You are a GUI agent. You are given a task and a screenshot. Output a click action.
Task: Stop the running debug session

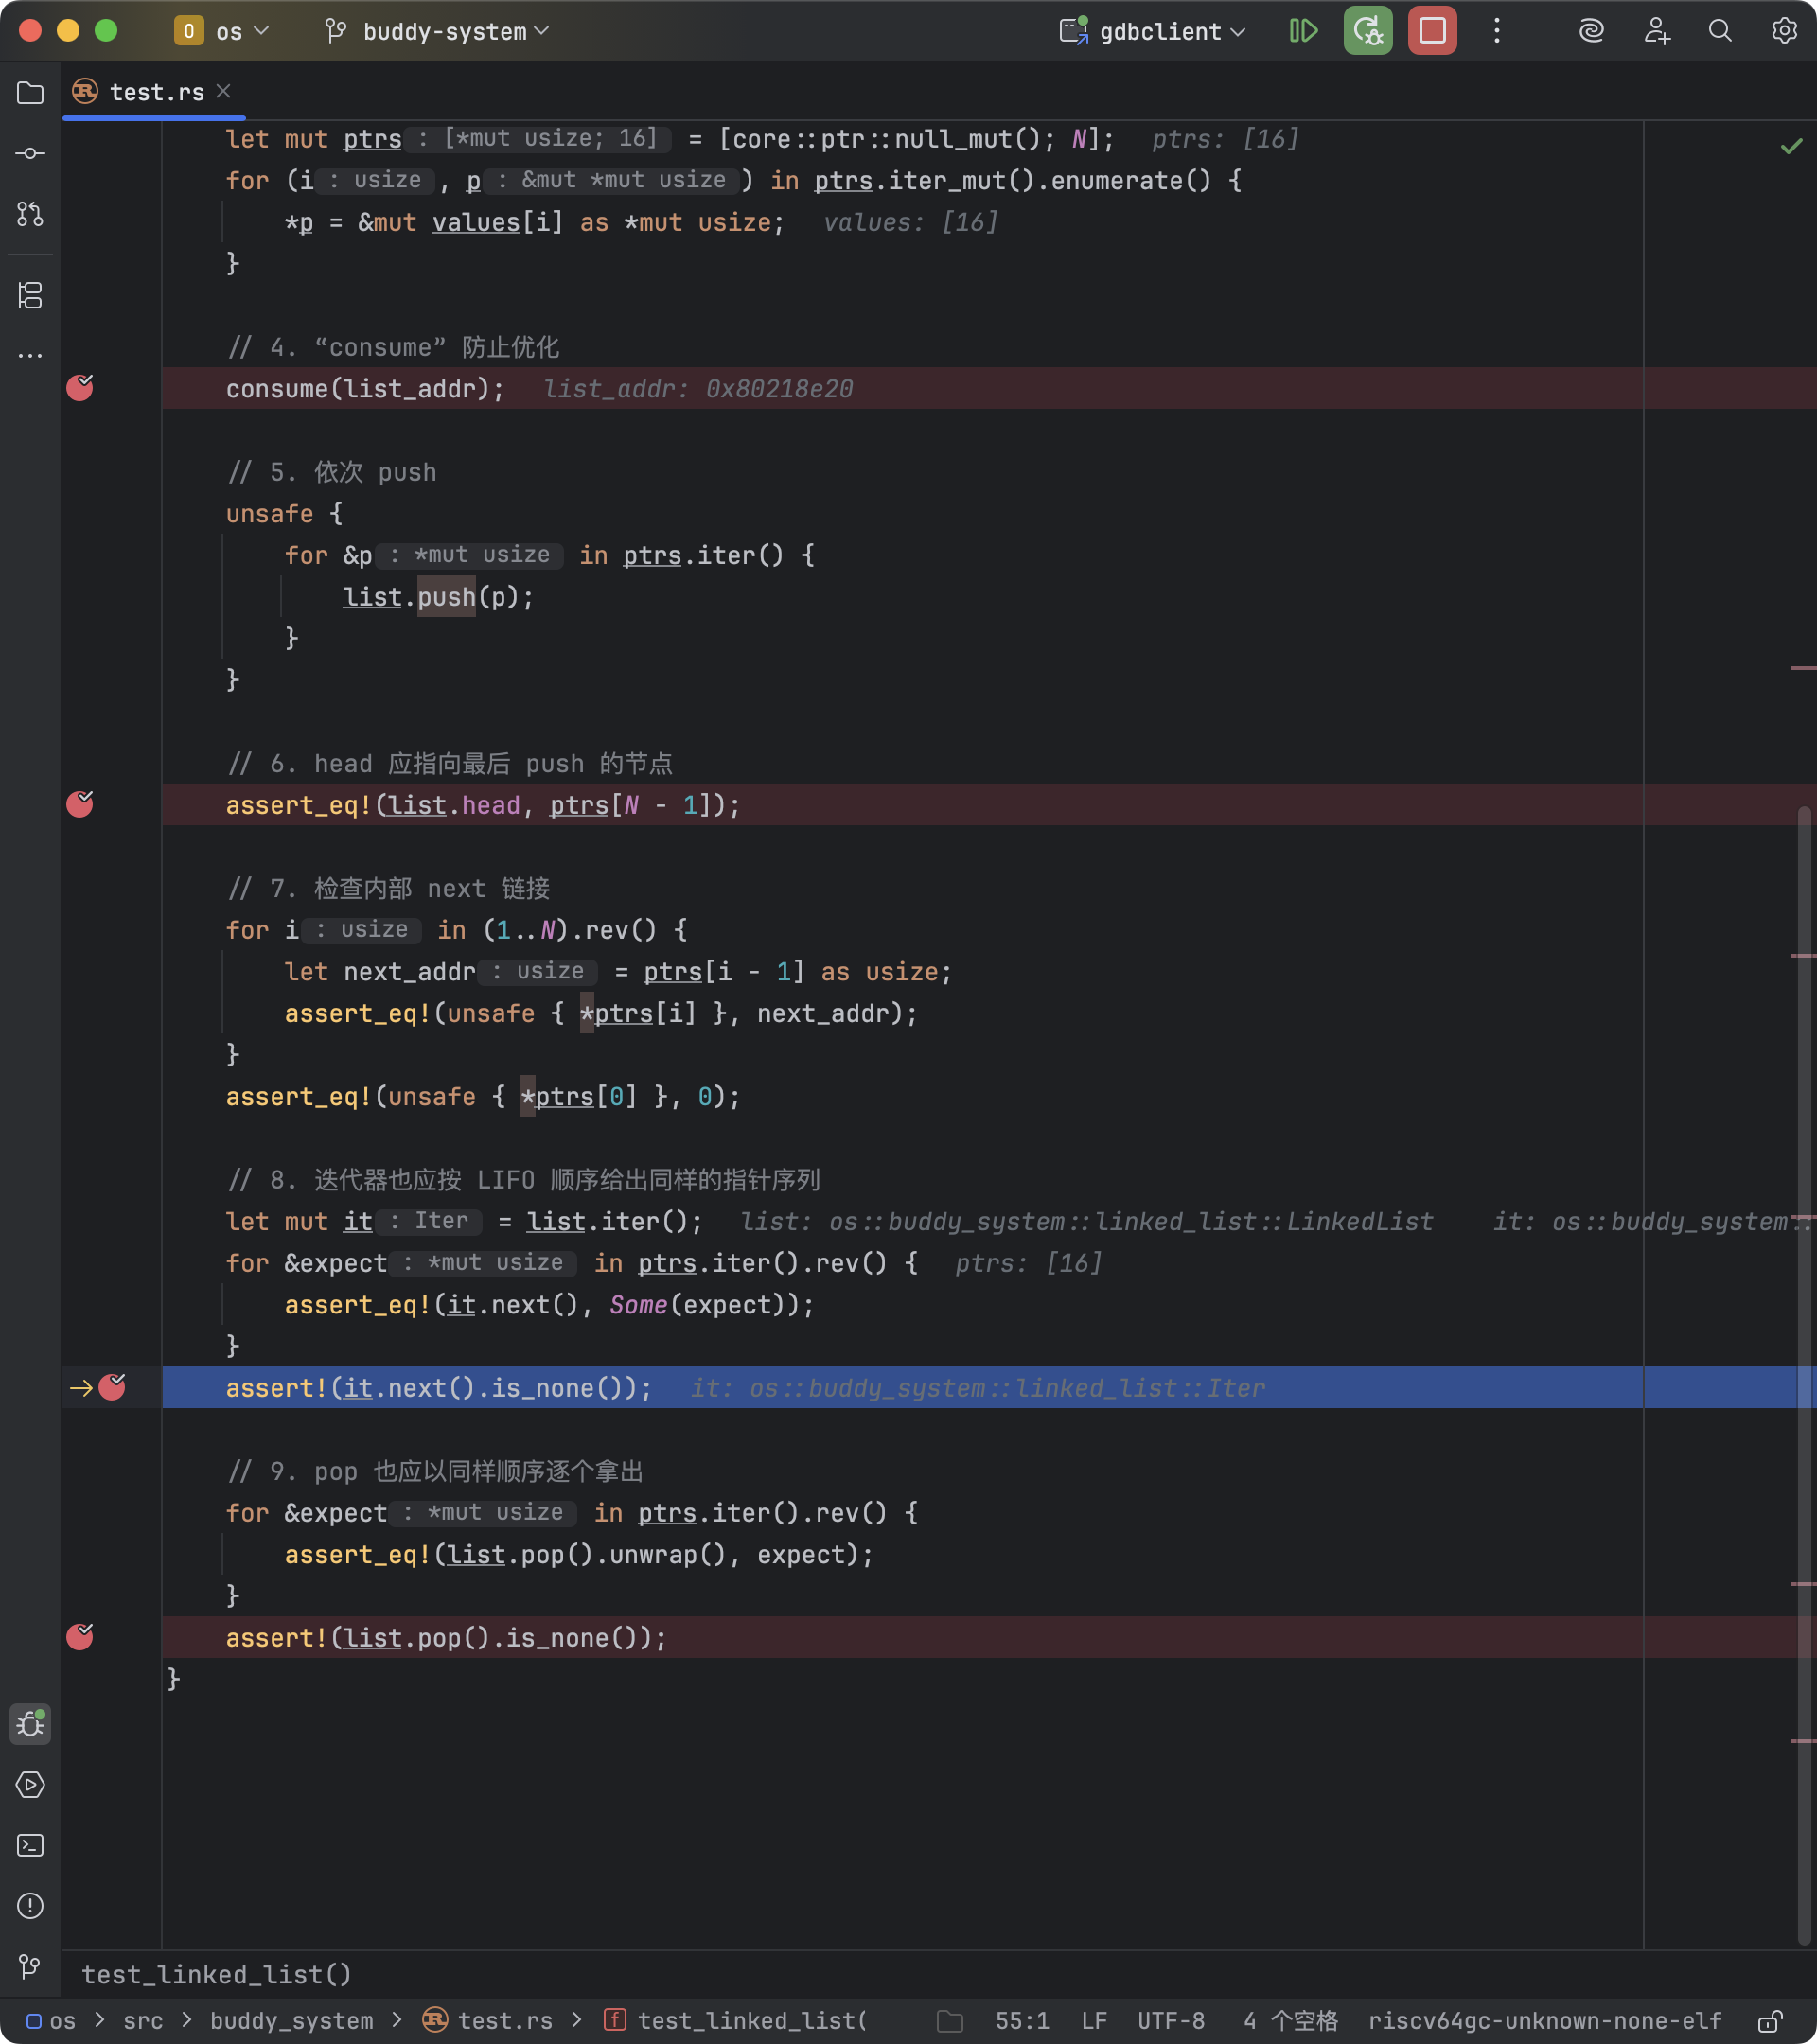click(1432, 31)
